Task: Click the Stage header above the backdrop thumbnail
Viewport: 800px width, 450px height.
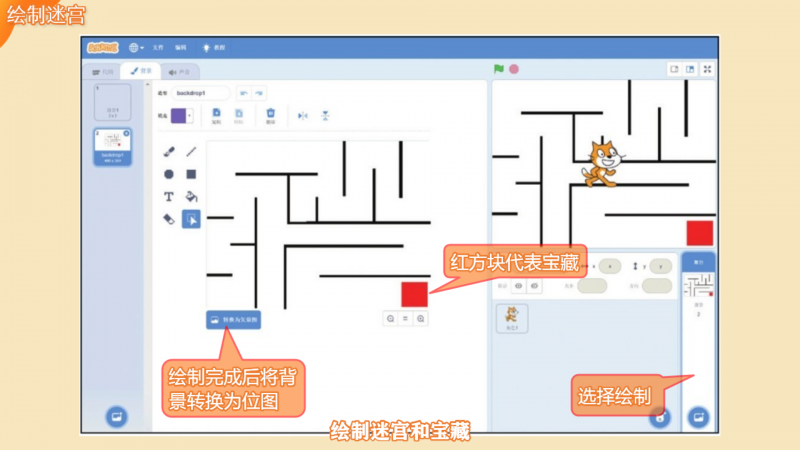Action: 698,262
